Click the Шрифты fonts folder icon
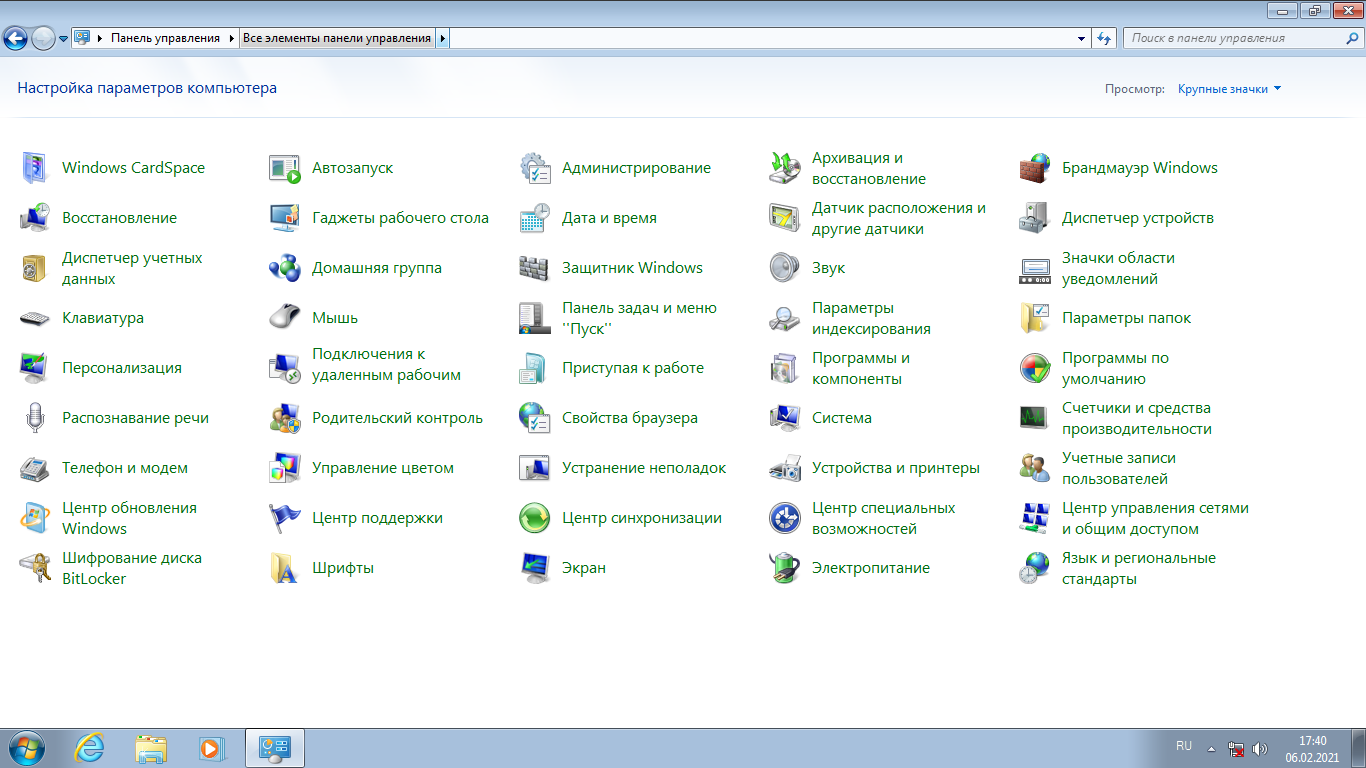Image resolution: width=1366 pixels, height=768 pixels. pyautogui.click(x=285, y=568)
